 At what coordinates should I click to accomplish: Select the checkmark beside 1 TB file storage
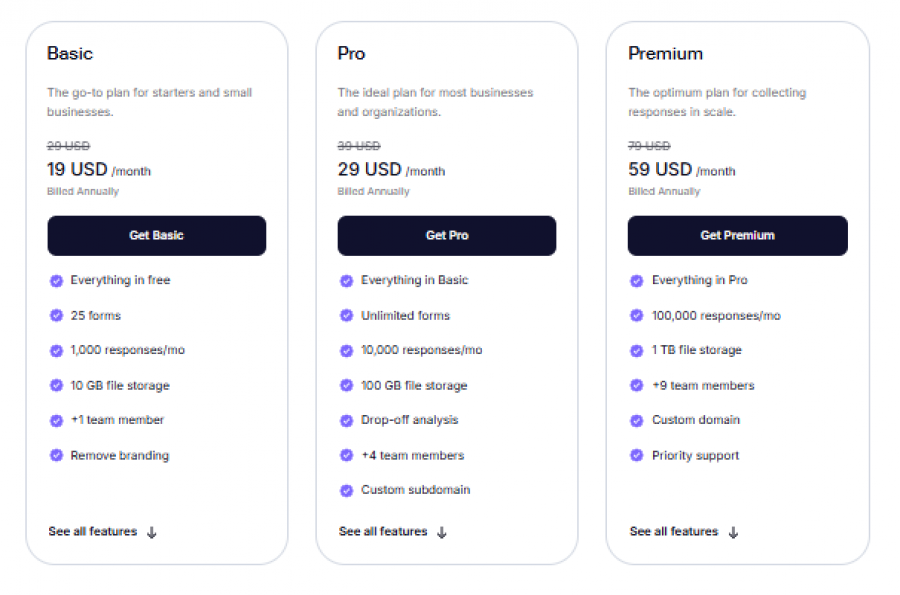click(636, 350)
